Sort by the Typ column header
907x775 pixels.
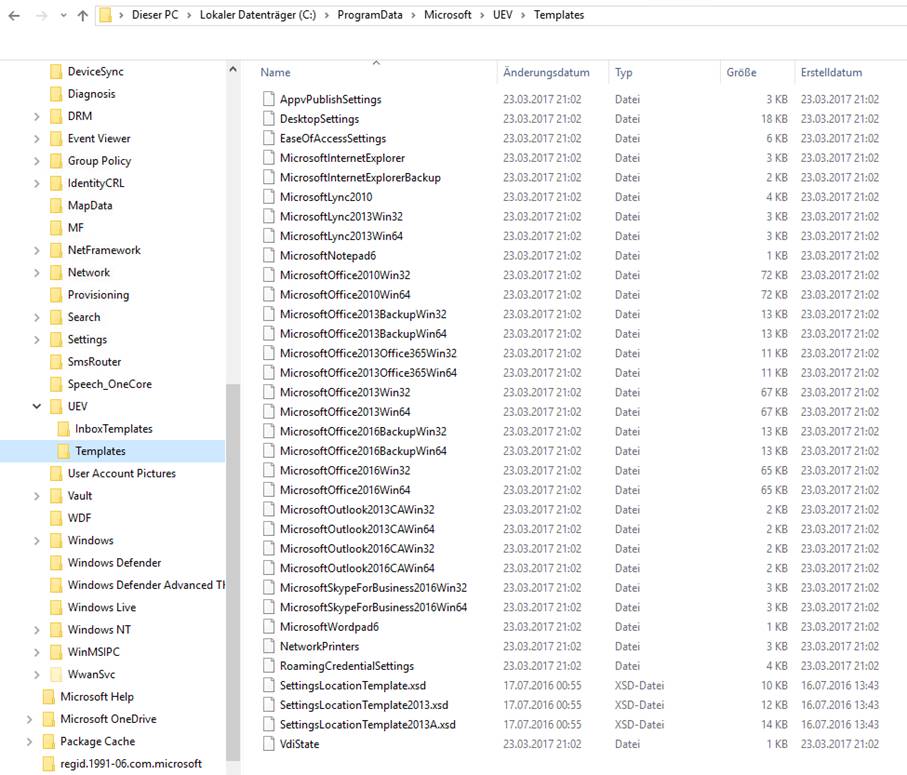(624, 72)
